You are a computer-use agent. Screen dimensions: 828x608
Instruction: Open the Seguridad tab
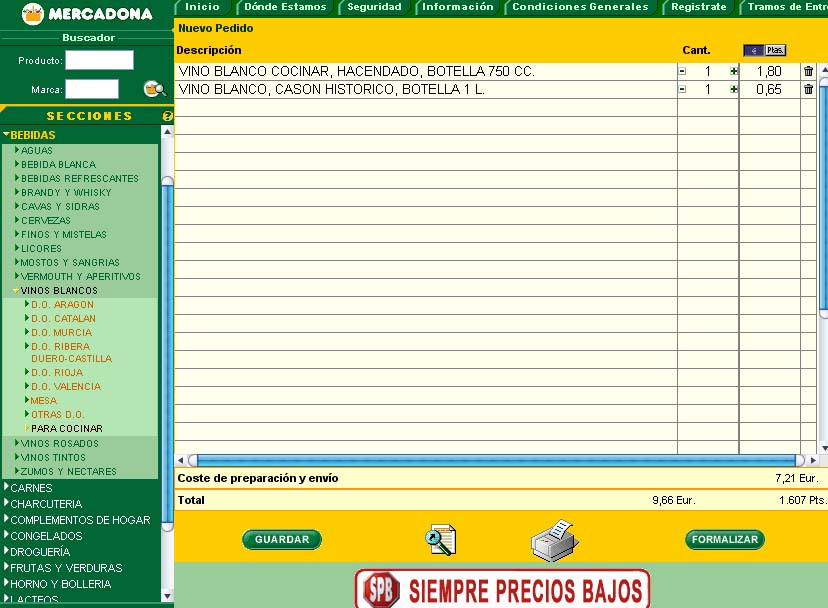374,7
